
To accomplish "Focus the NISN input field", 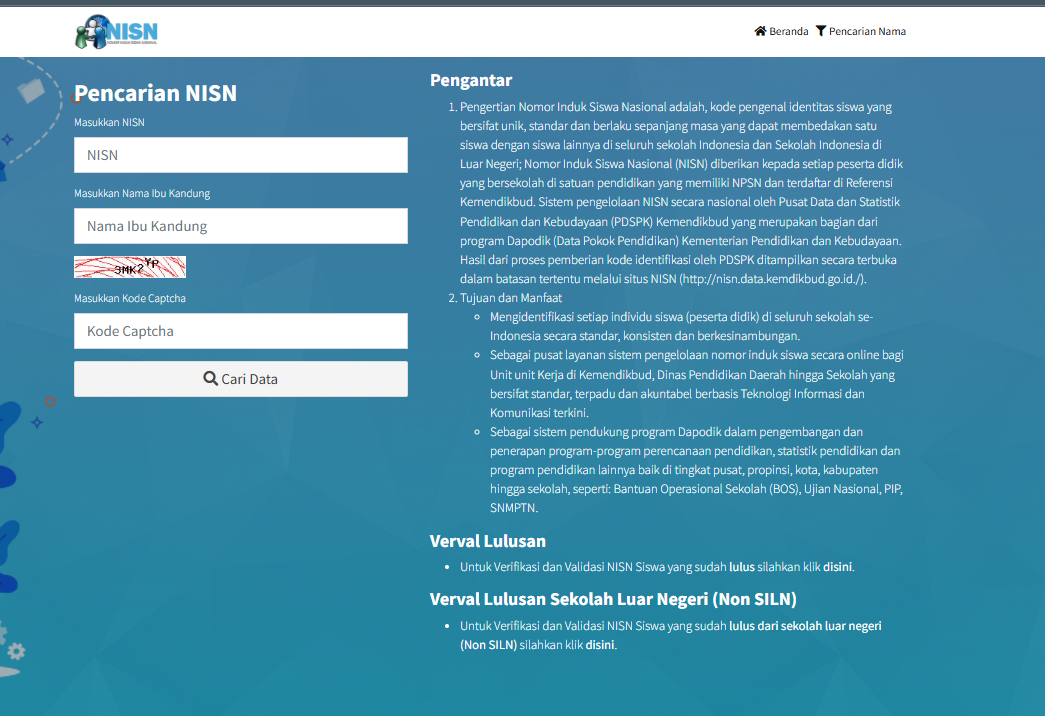I will [x=240, y=155].
